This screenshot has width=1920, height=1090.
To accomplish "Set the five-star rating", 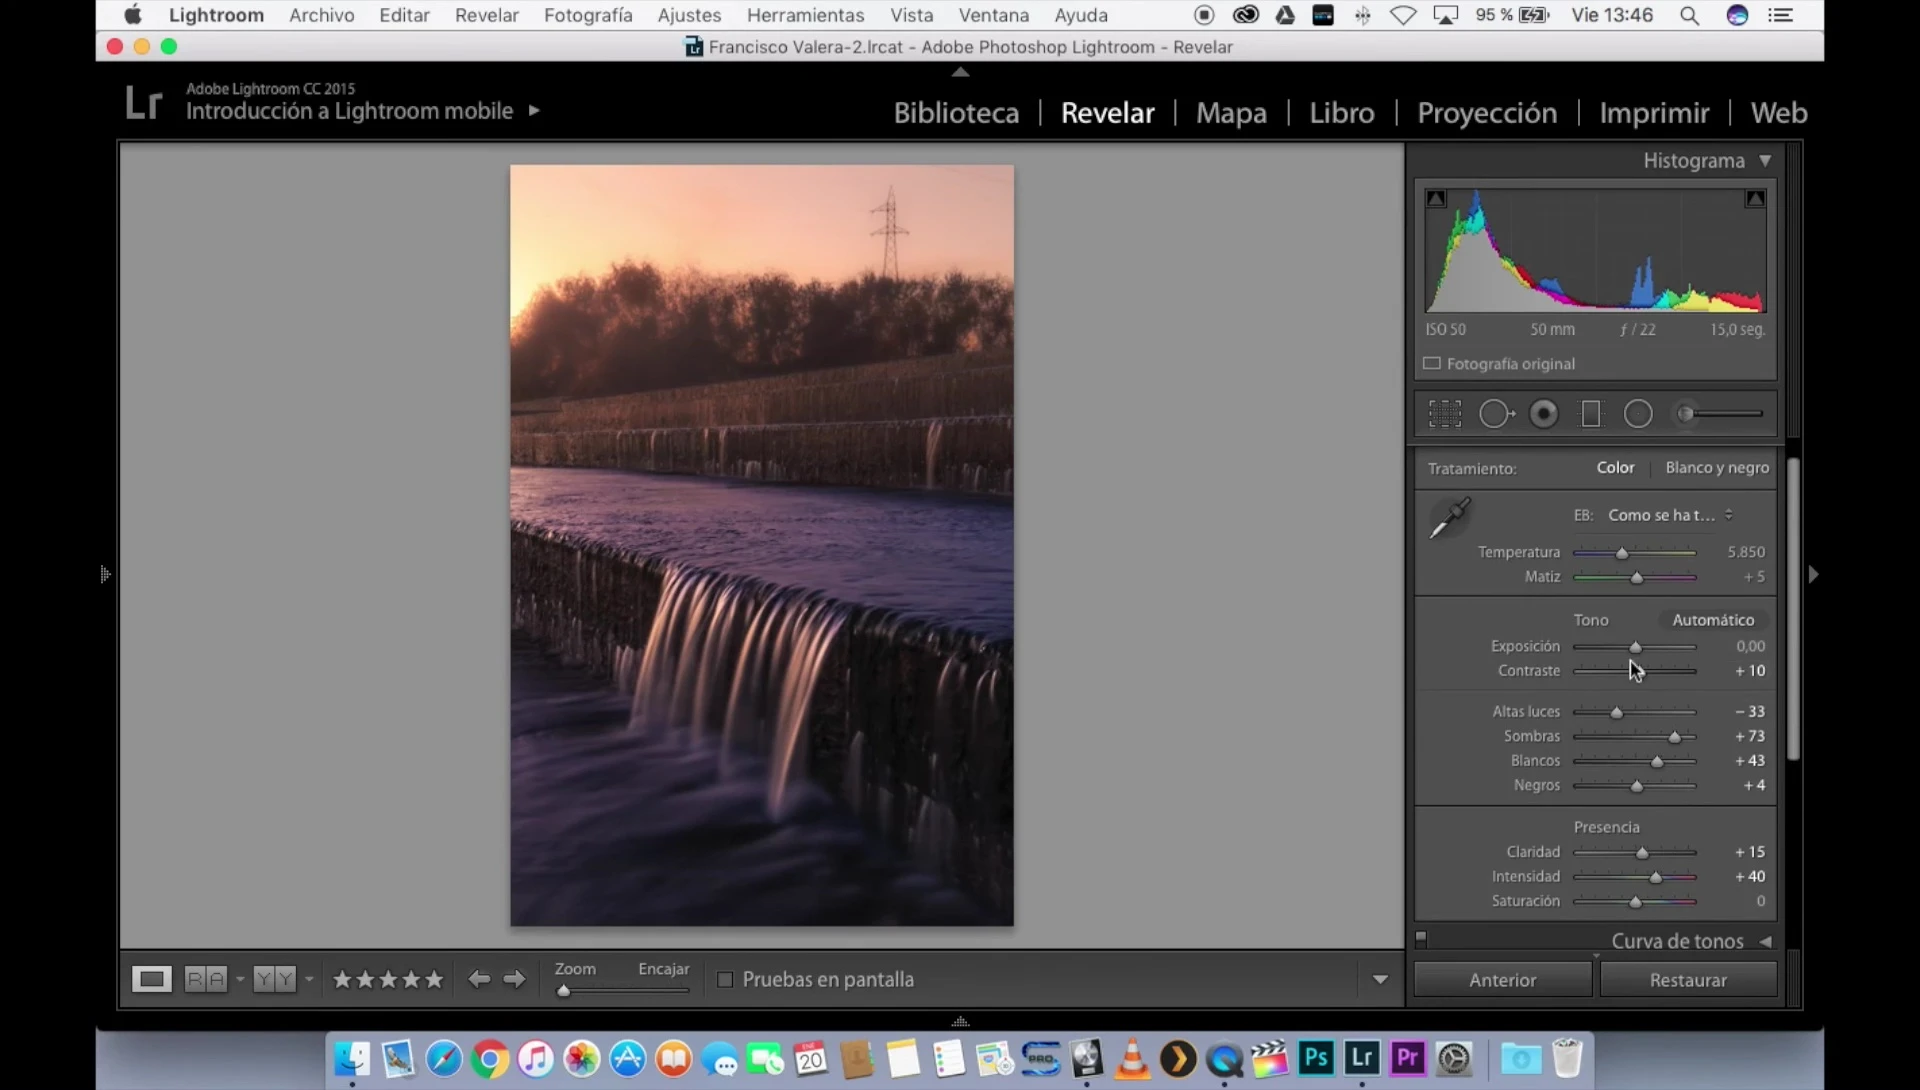I will (434, 979).
